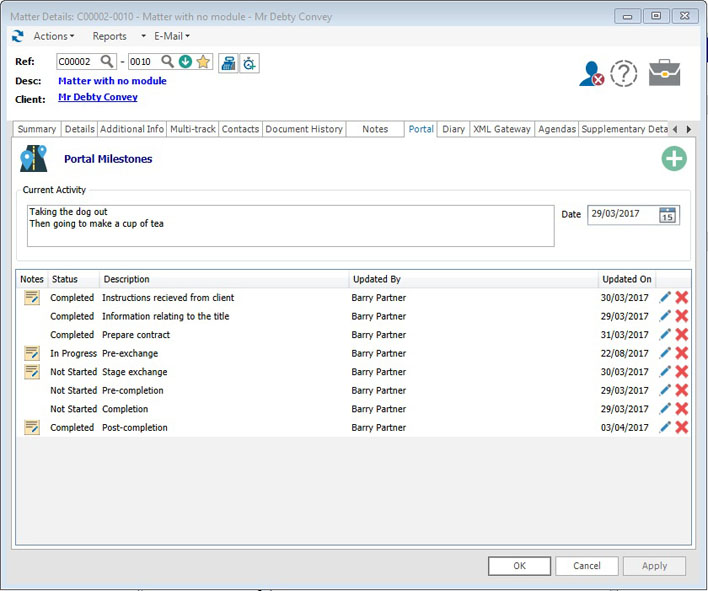
Task: Click the yellow star favourite icon
Action: pyautogui.click(x=203, y=62)
